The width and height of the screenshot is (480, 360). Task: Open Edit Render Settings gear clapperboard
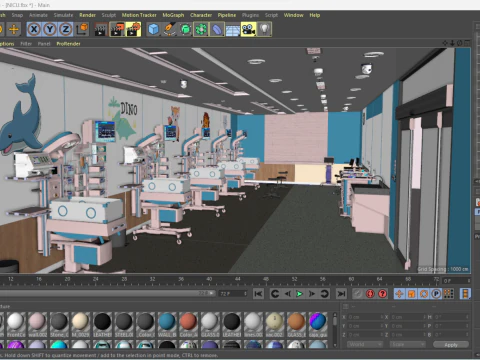[134, 29]
